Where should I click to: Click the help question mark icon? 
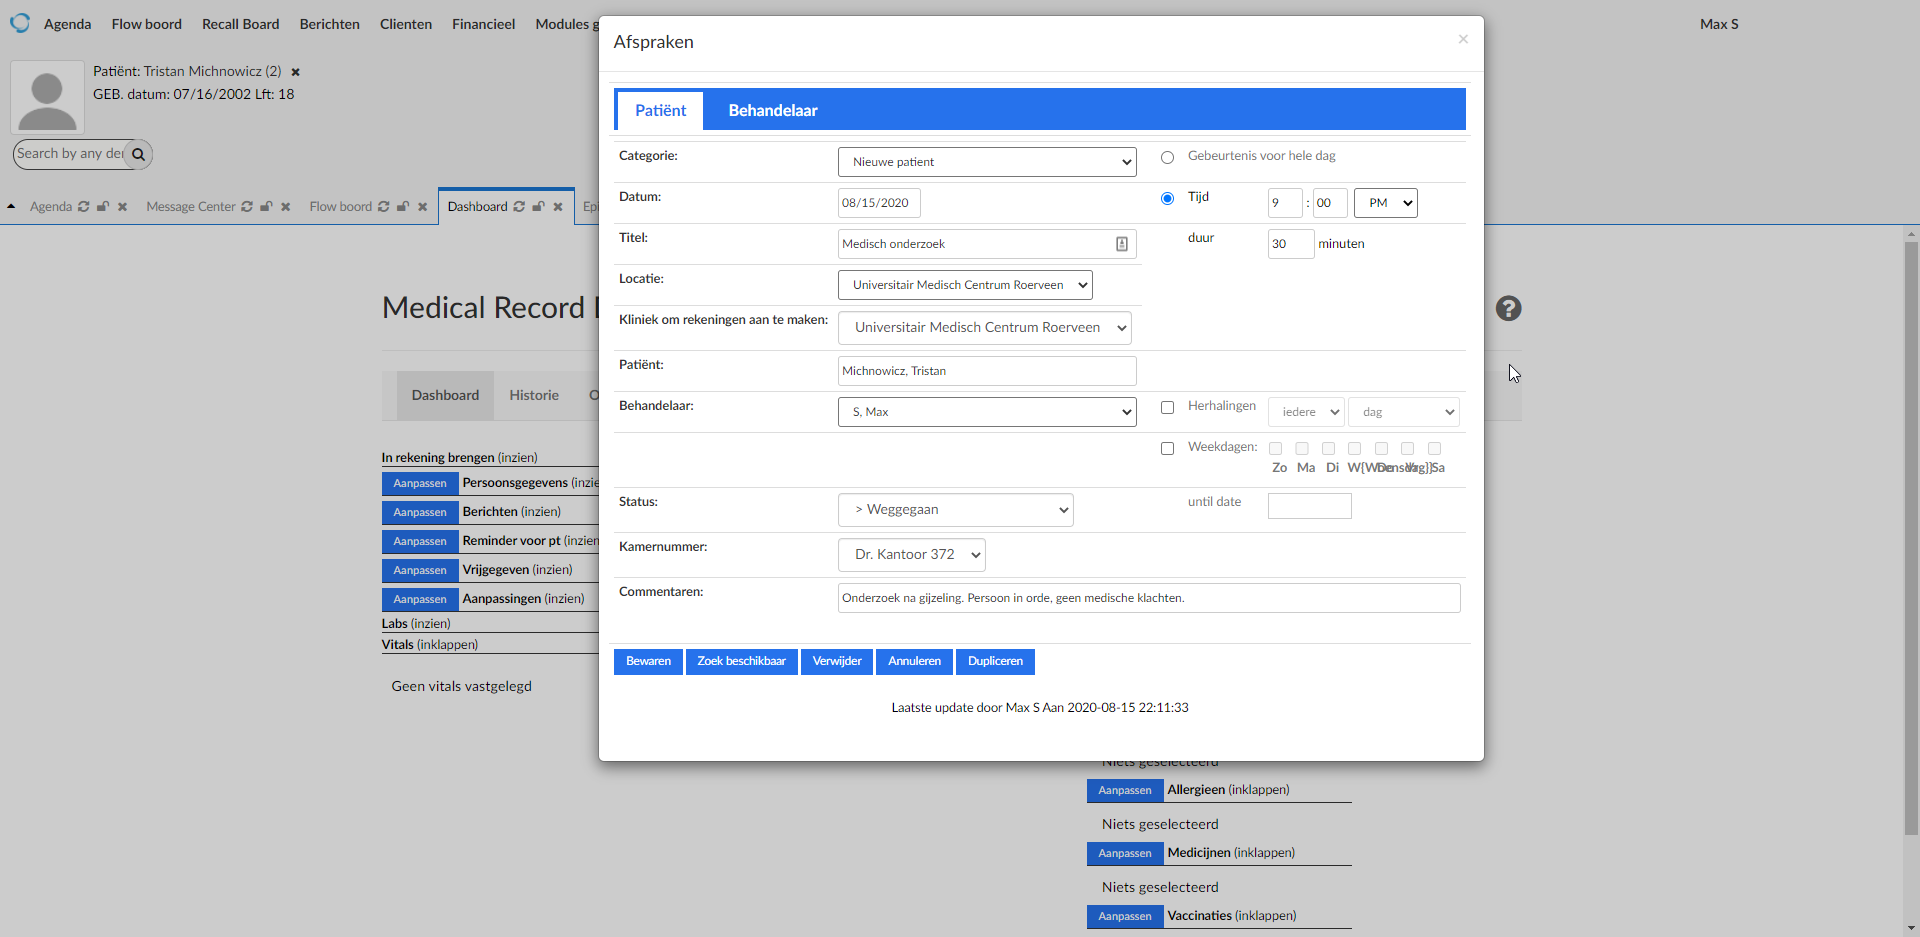click(x=1508, y=309)
